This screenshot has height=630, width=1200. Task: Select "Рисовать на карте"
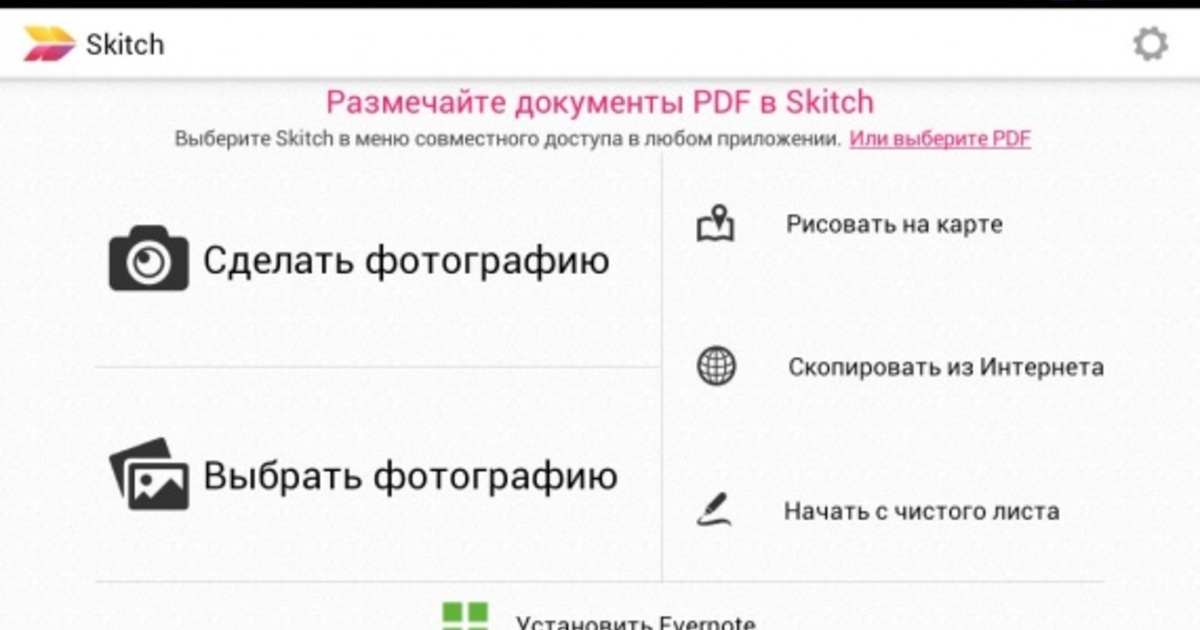pos(894,224)
